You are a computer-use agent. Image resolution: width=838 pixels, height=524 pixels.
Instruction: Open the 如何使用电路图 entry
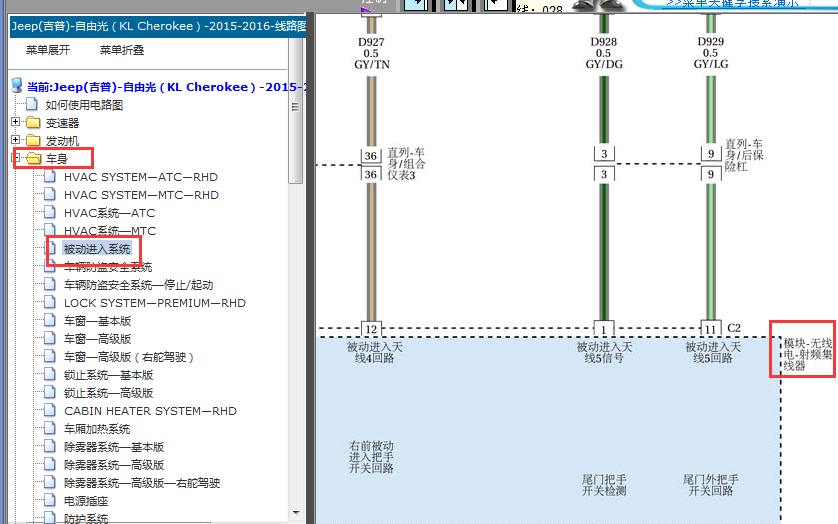point(84,105)
